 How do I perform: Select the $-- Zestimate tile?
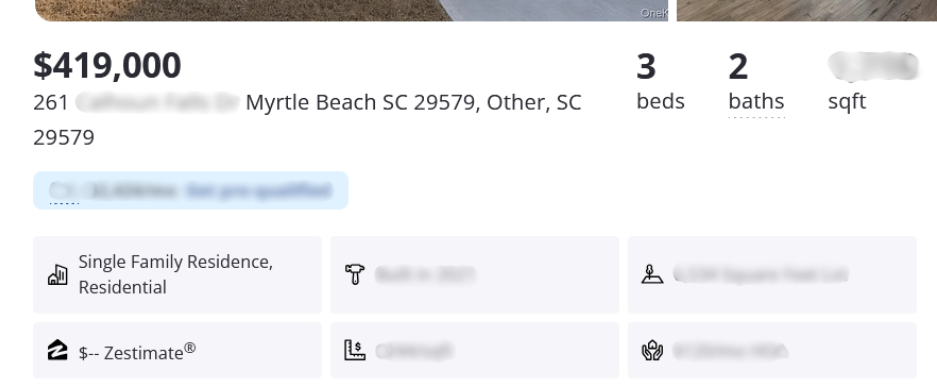(177, 350)
